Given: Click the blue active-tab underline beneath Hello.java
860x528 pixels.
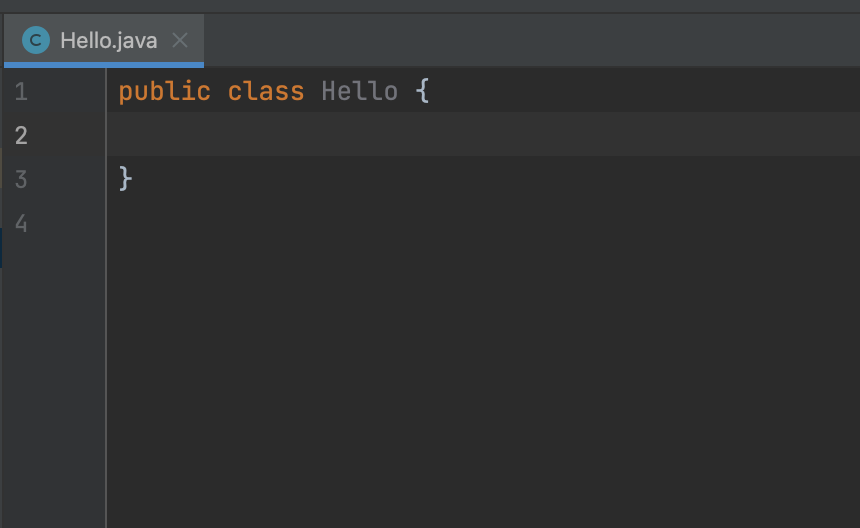Looking at the screenshot, I should point(104,65).
